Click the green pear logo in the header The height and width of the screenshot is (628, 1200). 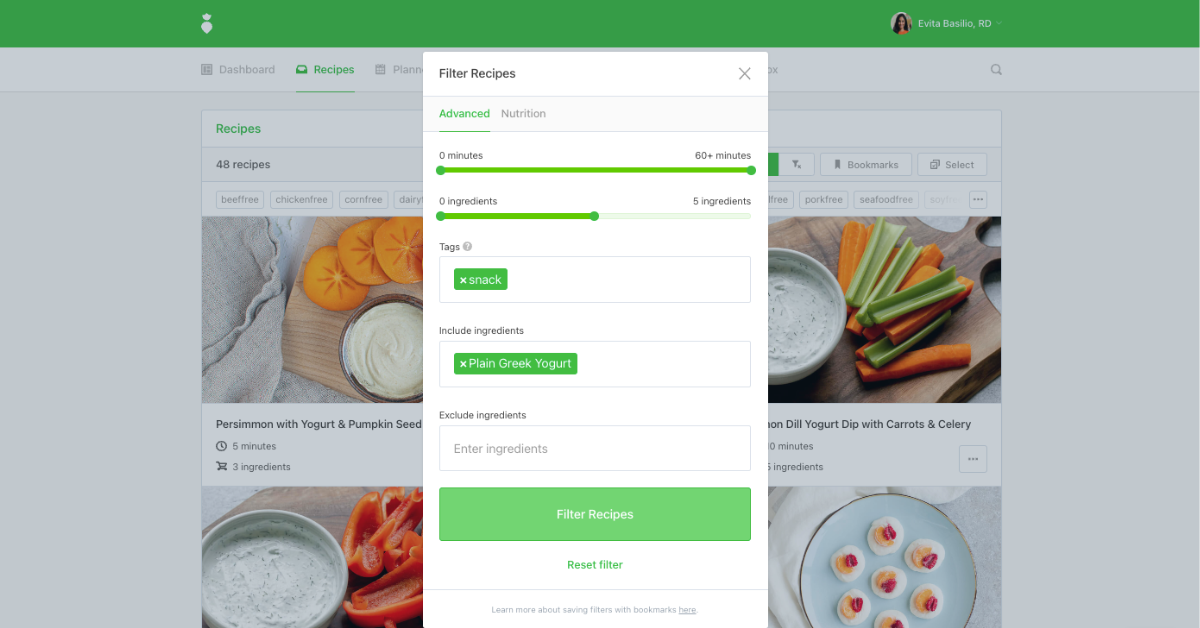pyautogui.click(x=207, y=23)
